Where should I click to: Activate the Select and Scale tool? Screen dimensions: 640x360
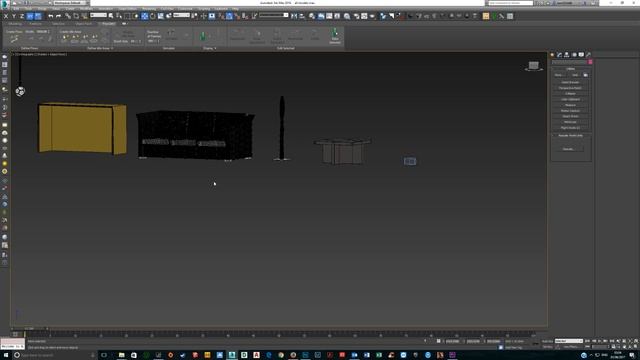coord(161,16)
